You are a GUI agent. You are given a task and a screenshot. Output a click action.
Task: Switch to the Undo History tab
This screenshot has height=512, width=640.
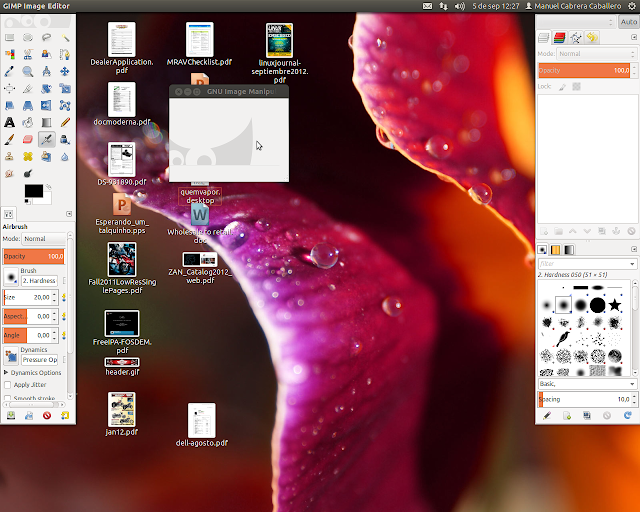(592, 38)
